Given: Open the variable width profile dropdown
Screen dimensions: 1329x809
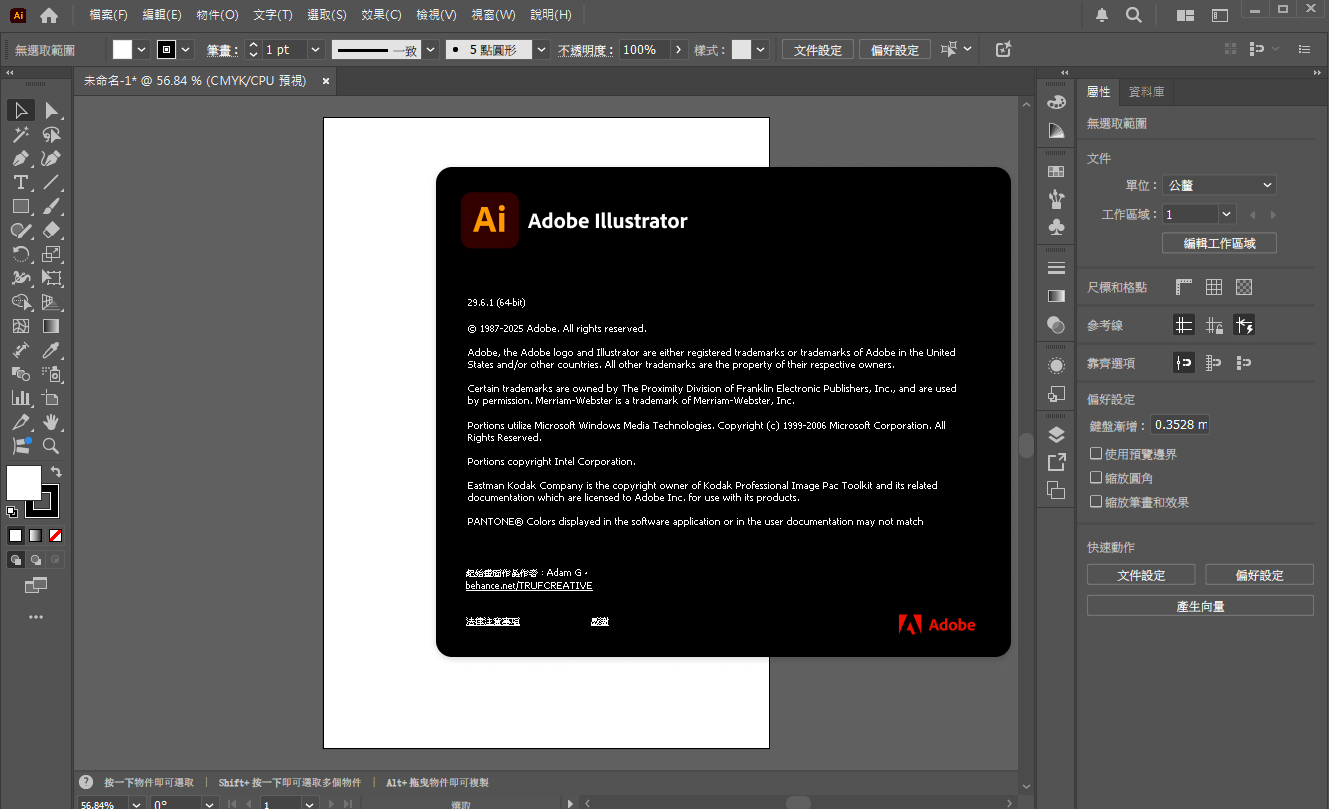Looking at the screenshot, I should [431, 49].
